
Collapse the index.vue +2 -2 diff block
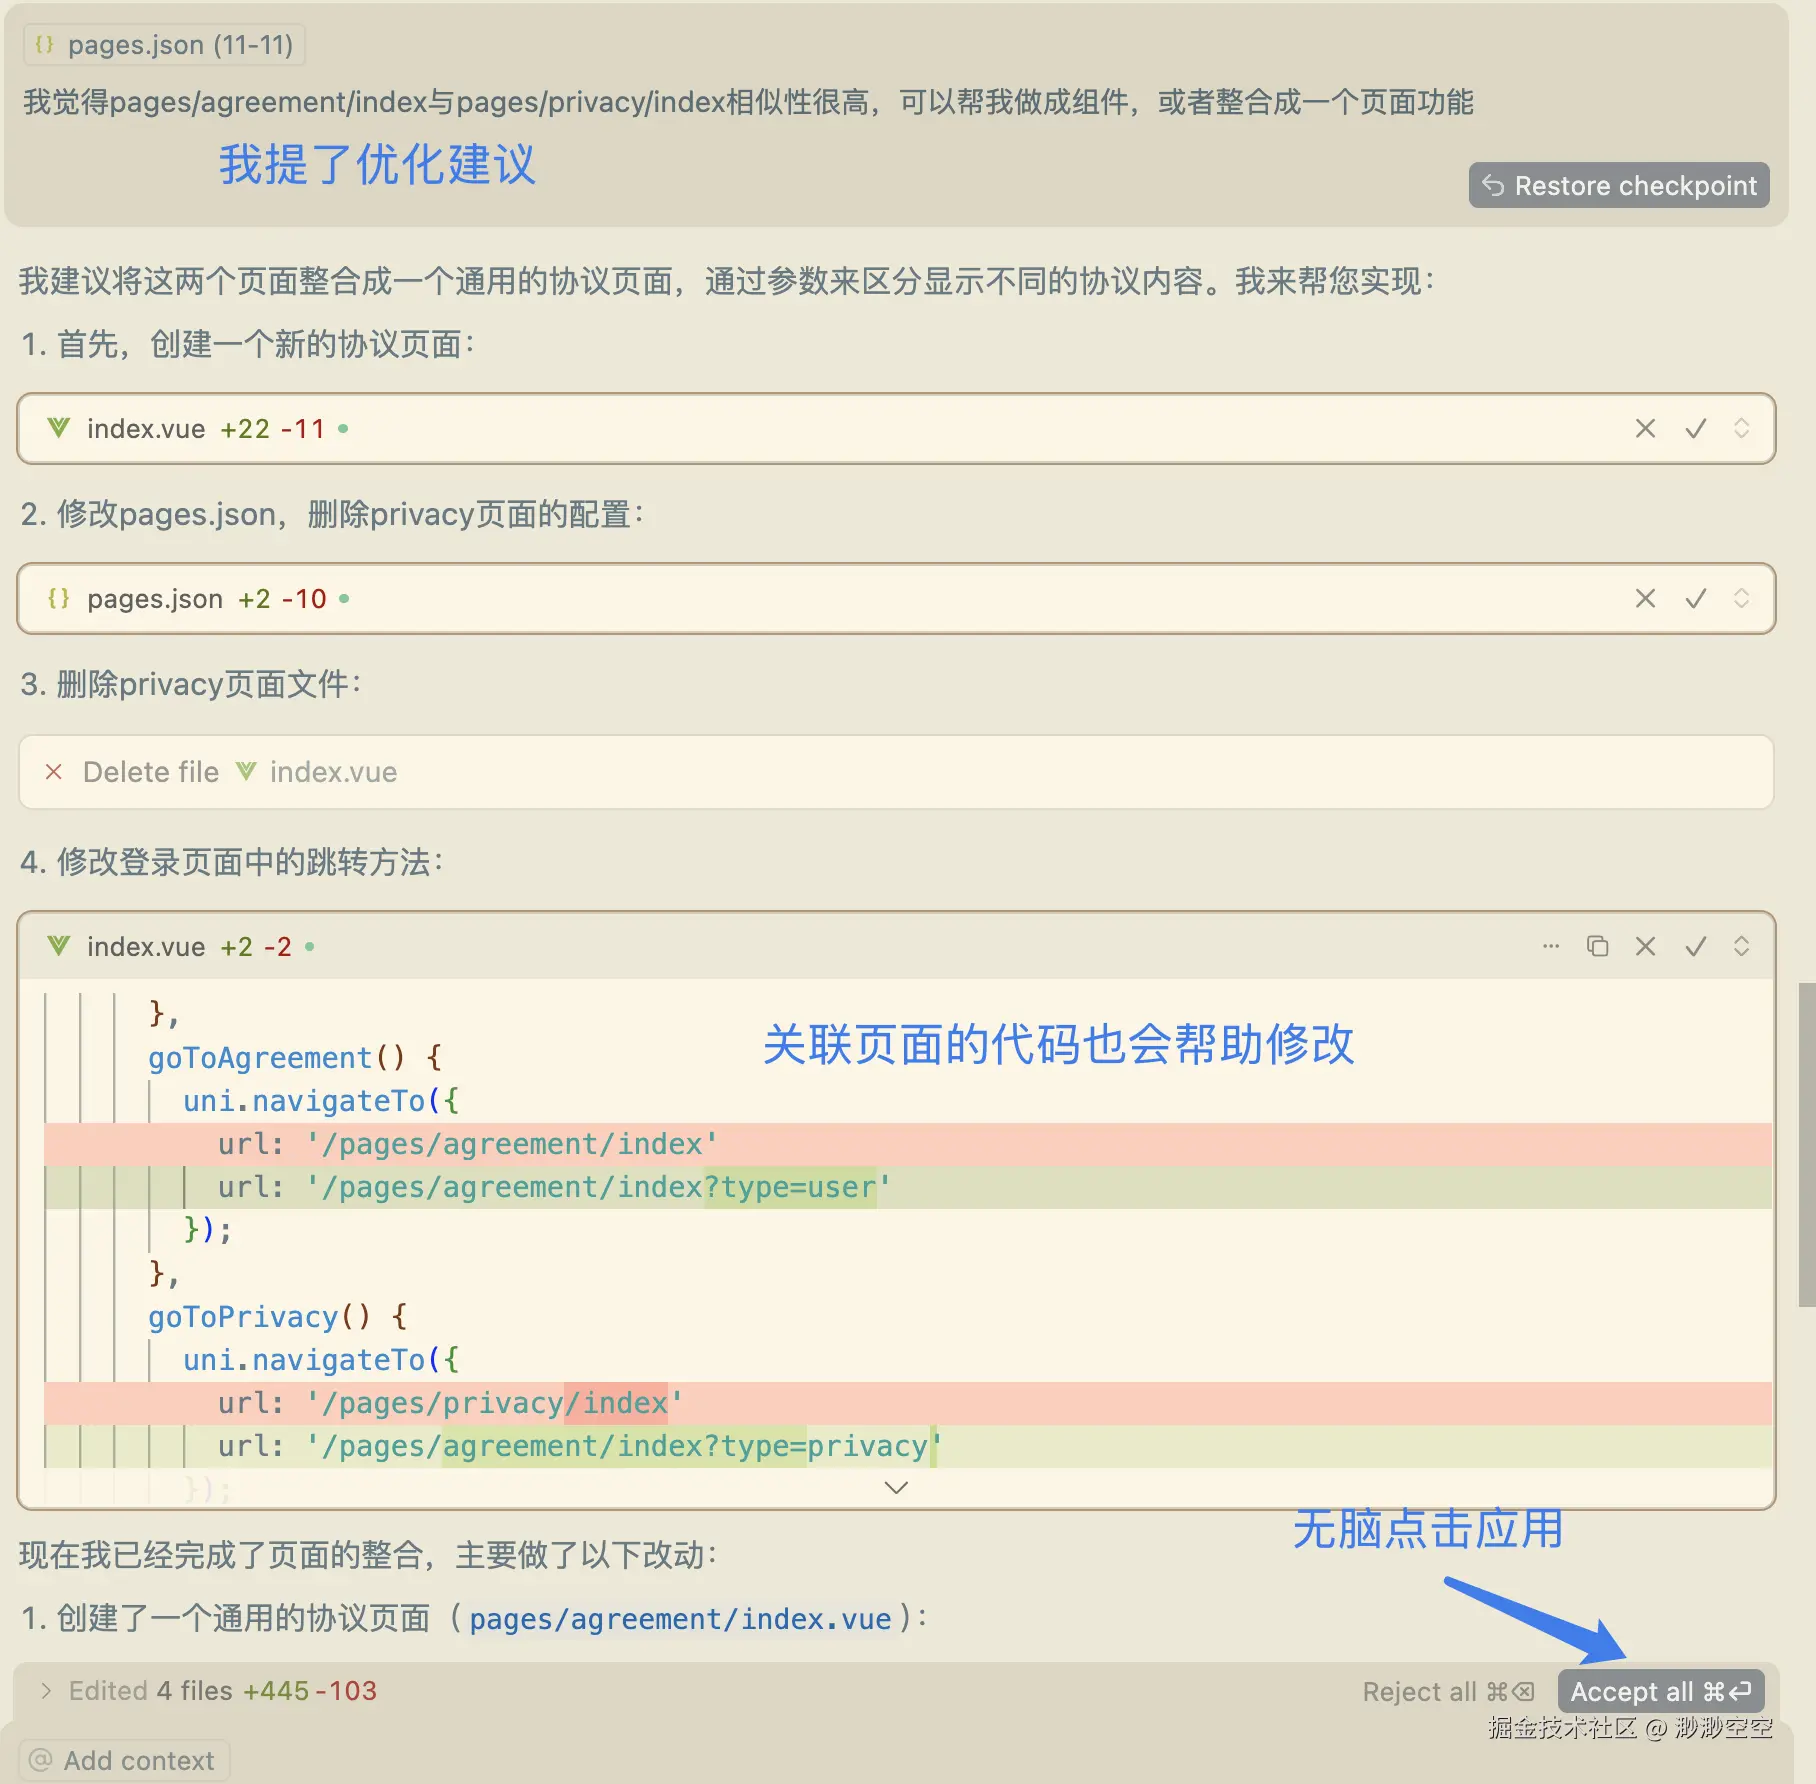coord(1741,946)
